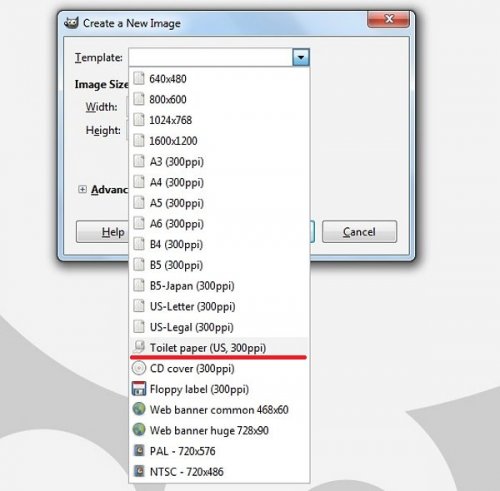Image resolution: width=500 pixels, height=491 pixels.
Task: Open Help for the new image dialog
Action: click(x=102, y=231)
